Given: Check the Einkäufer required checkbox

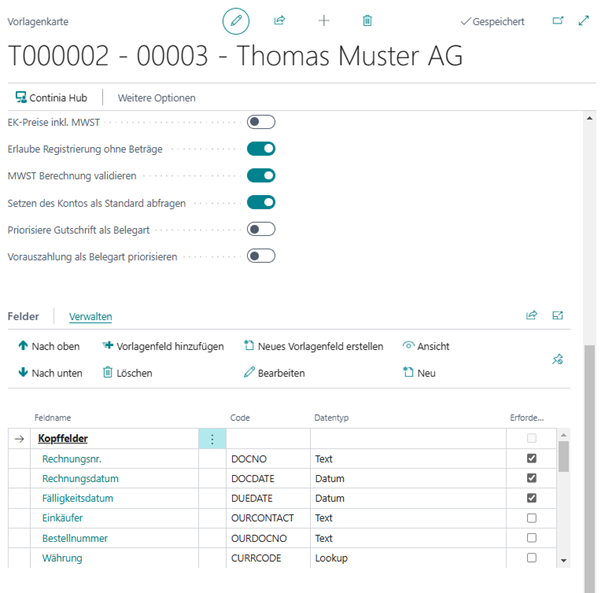Looking at the screenshot, I should [531, 518].
